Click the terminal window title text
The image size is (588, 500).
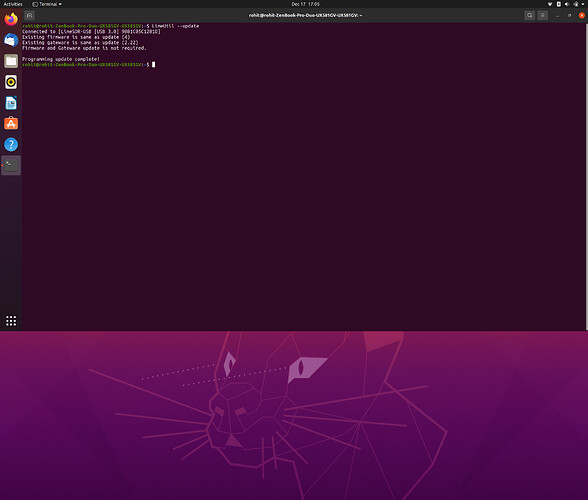pyautogui.click(x=305, y=15)
